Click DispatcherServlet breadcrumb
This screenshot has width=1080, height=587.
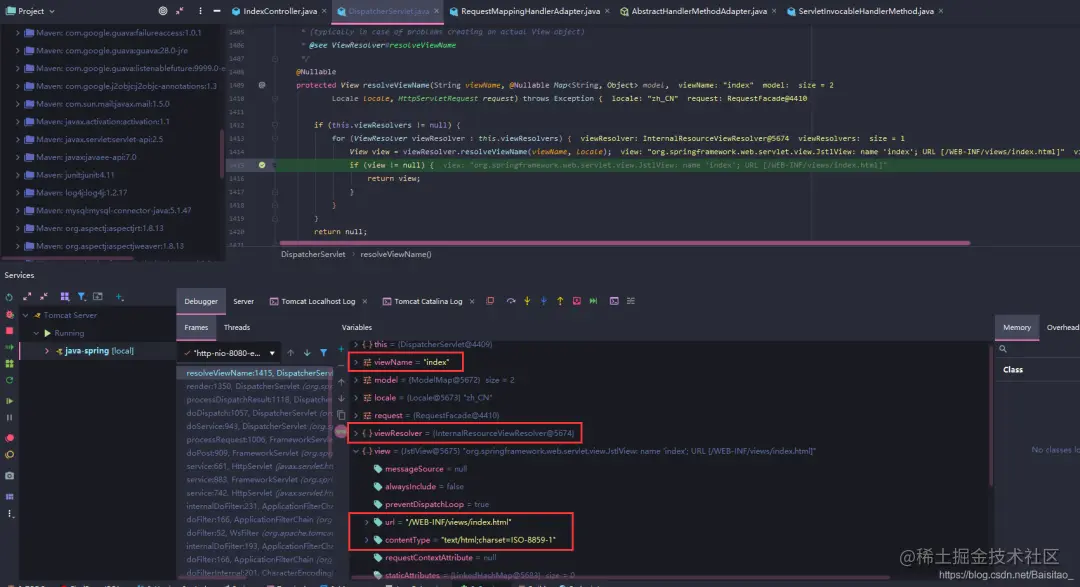pos(313,254)
